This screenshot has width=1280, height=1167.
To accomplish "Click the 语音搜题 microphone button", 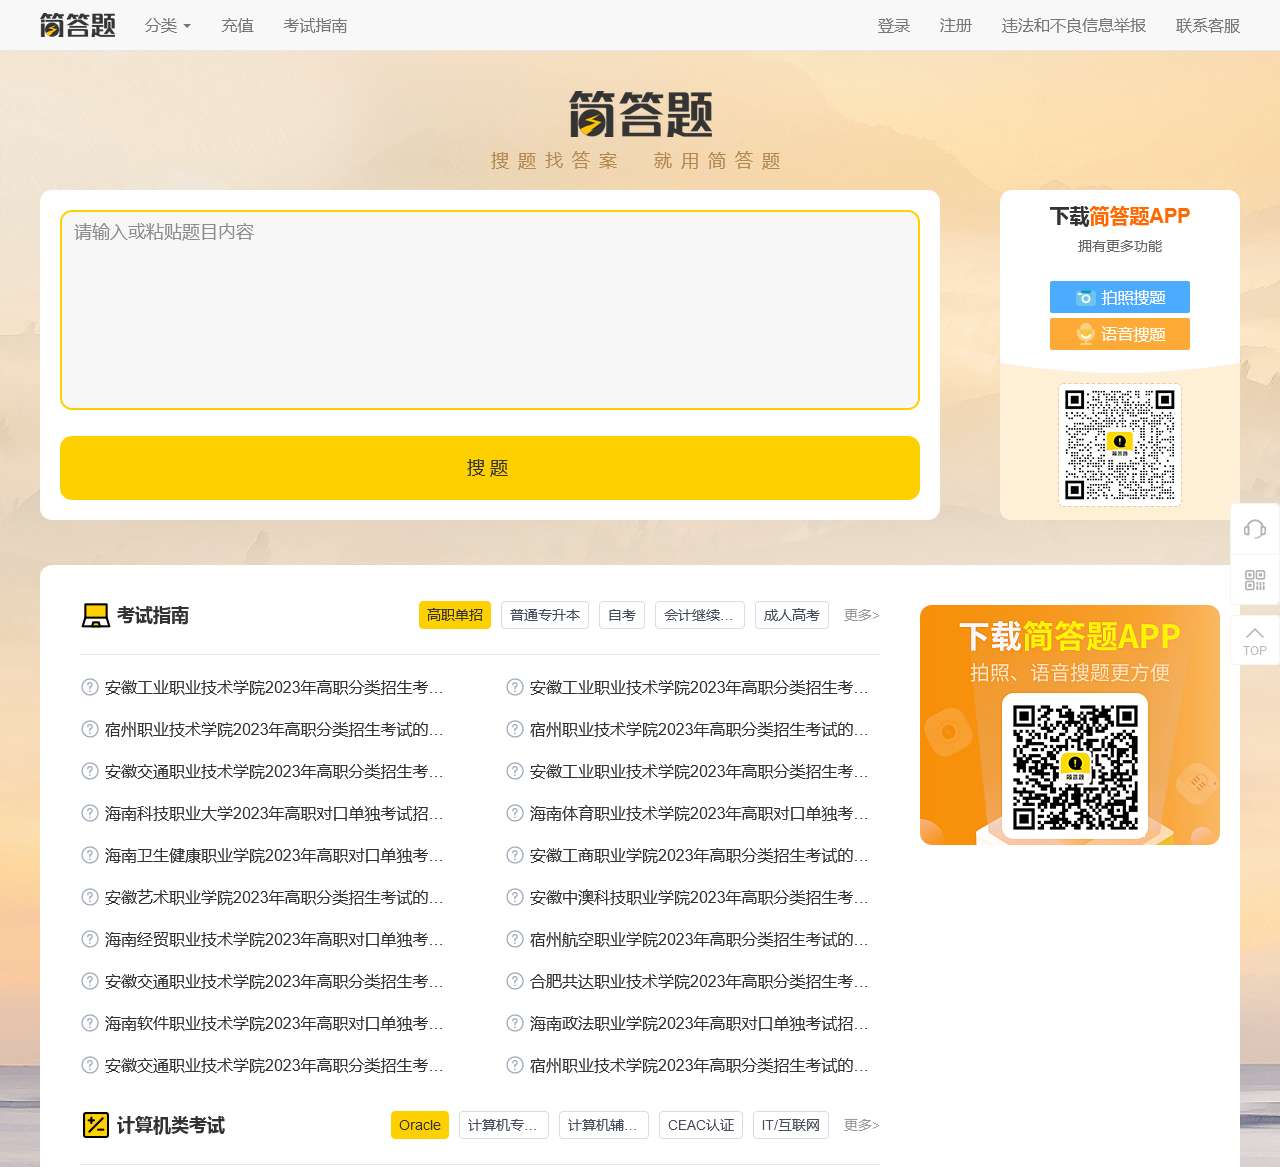I will pyautogui.click(x=1120, y=334).
